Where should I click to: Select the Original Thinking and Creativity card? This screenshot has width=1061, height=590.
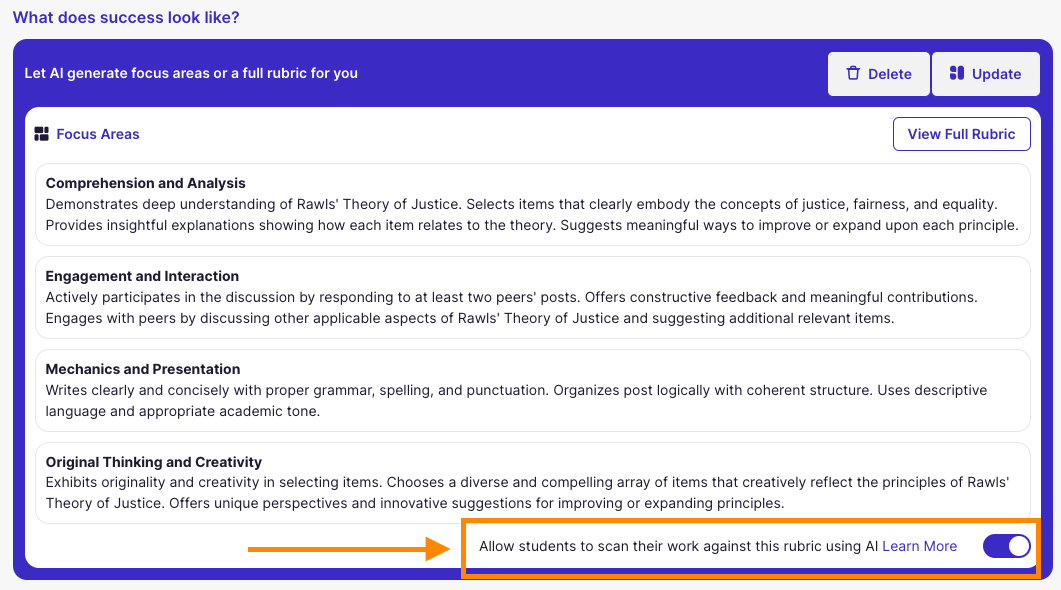532,482
